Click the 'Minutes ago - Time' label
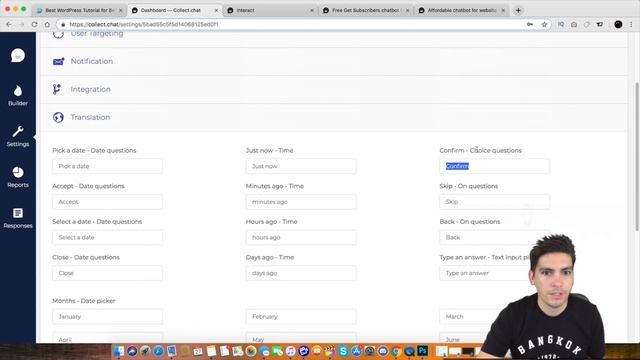 click(275, 186)
